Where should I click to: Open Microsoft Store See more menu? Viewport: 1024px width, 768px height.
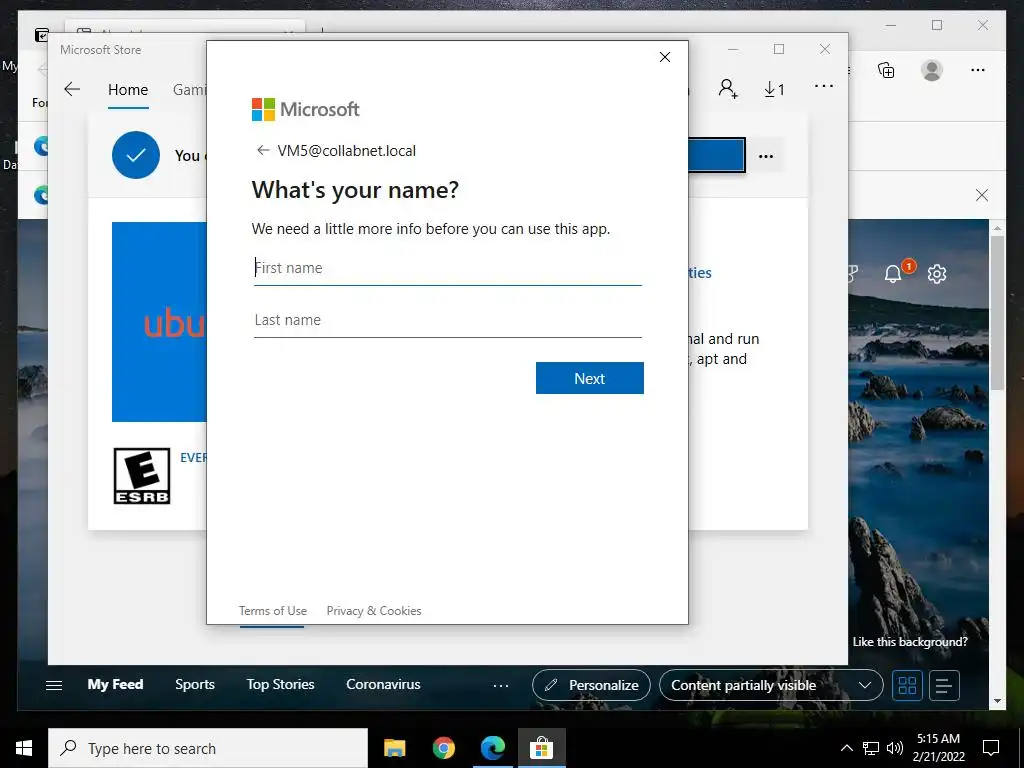(x=824, y=86)
